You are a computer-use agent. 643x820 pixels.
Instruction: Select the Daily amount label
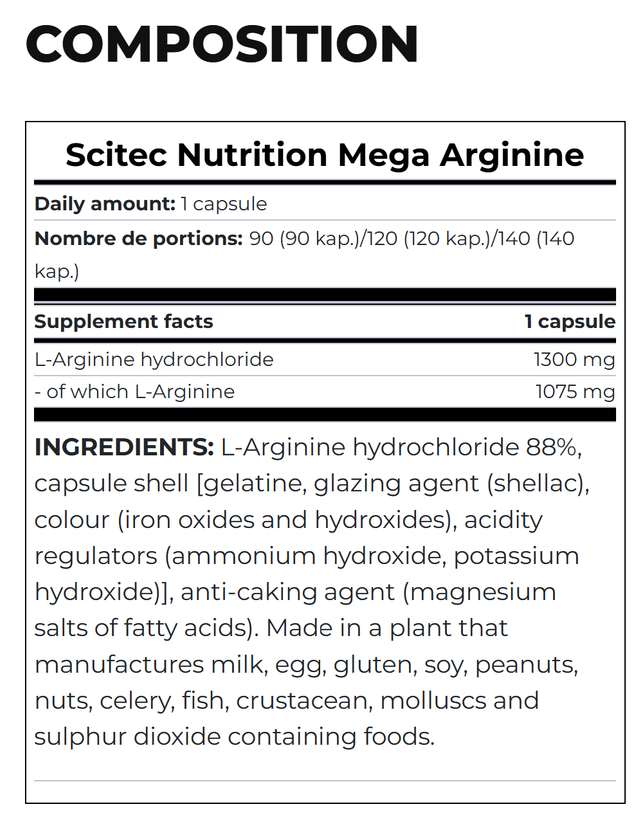(x=105, y=203)
